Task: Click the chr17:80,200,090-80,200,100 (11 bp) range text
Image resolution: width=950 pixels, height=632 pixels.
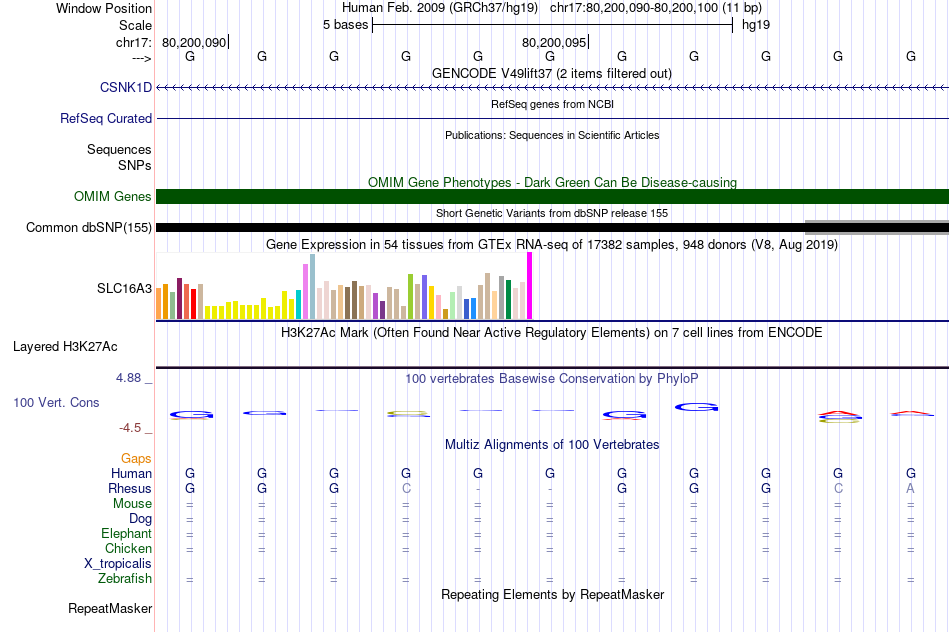Action: coord(656,8)
